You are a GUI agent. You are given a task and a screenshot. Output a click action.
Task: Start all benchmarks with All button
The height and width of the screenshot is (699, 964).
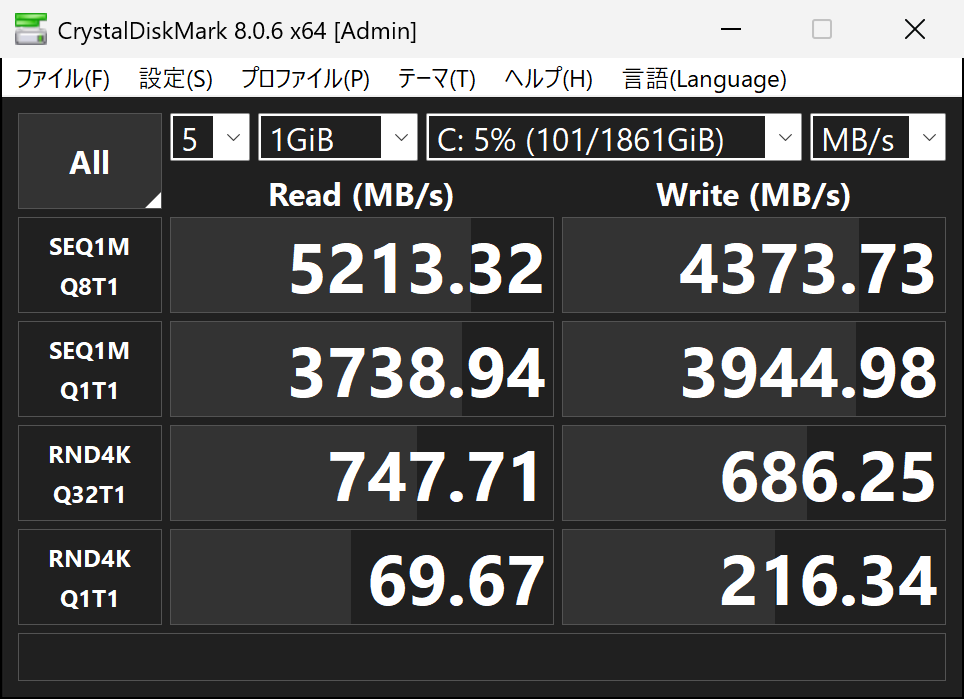90,162
